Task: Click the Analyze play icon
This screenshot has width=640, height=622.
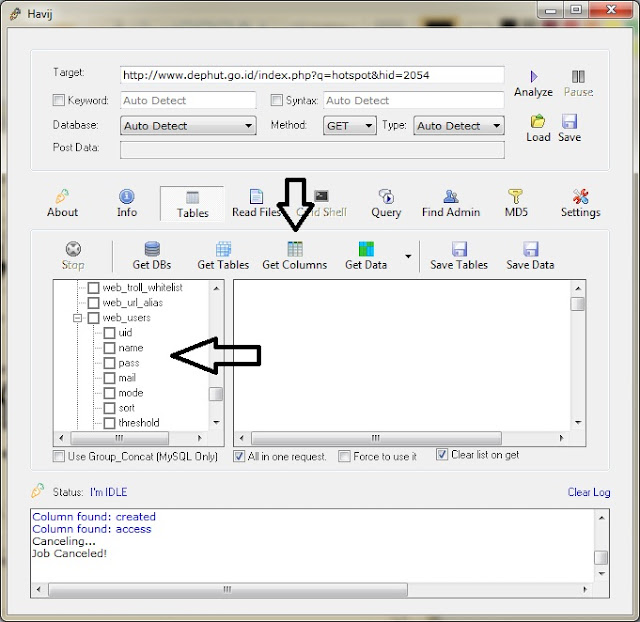Action: tap(533, 76)
